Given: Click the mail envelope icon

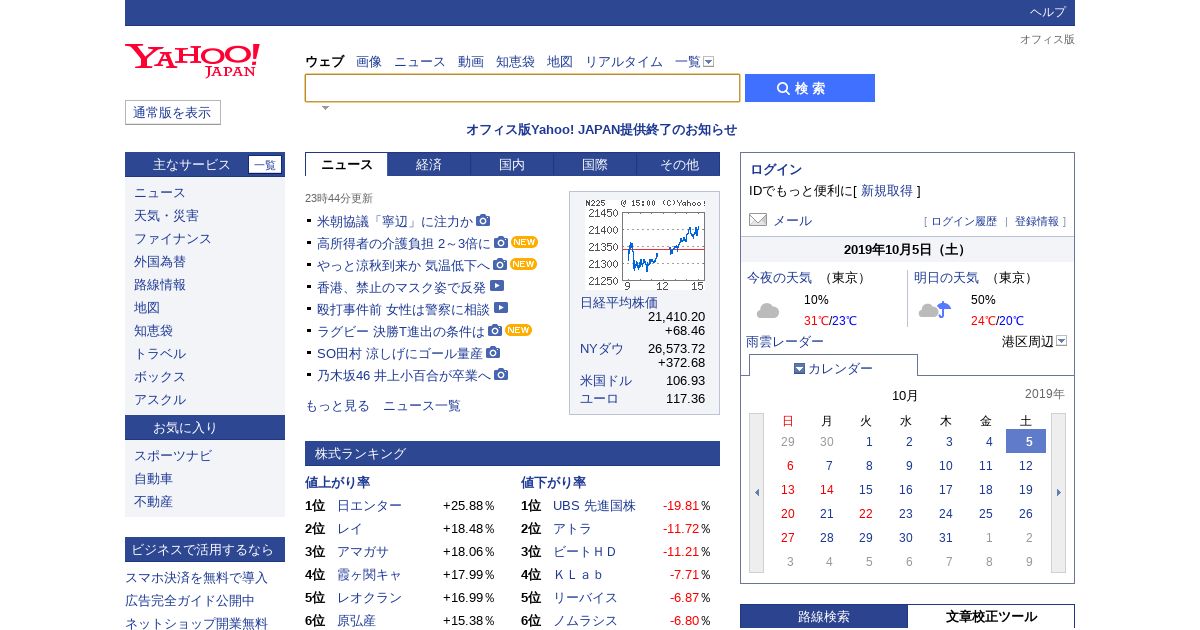Looking at the screenshot, I should [758, 220].
